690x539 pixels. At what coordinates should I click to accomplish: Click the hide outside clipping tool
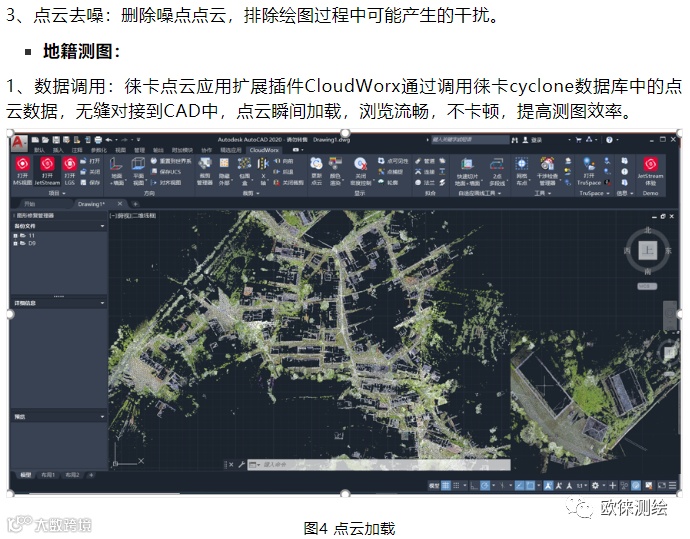[224, 170]
